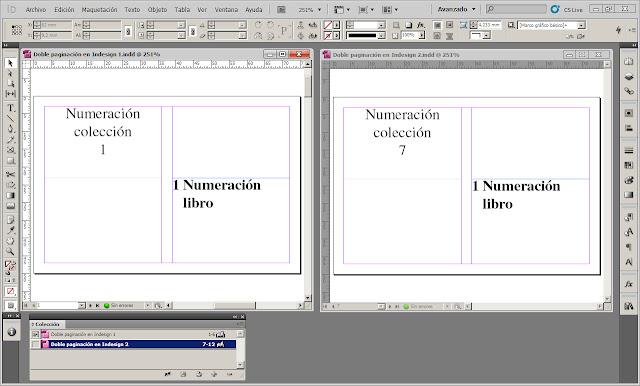Open the Layers panel in right dock

(629, 76)
